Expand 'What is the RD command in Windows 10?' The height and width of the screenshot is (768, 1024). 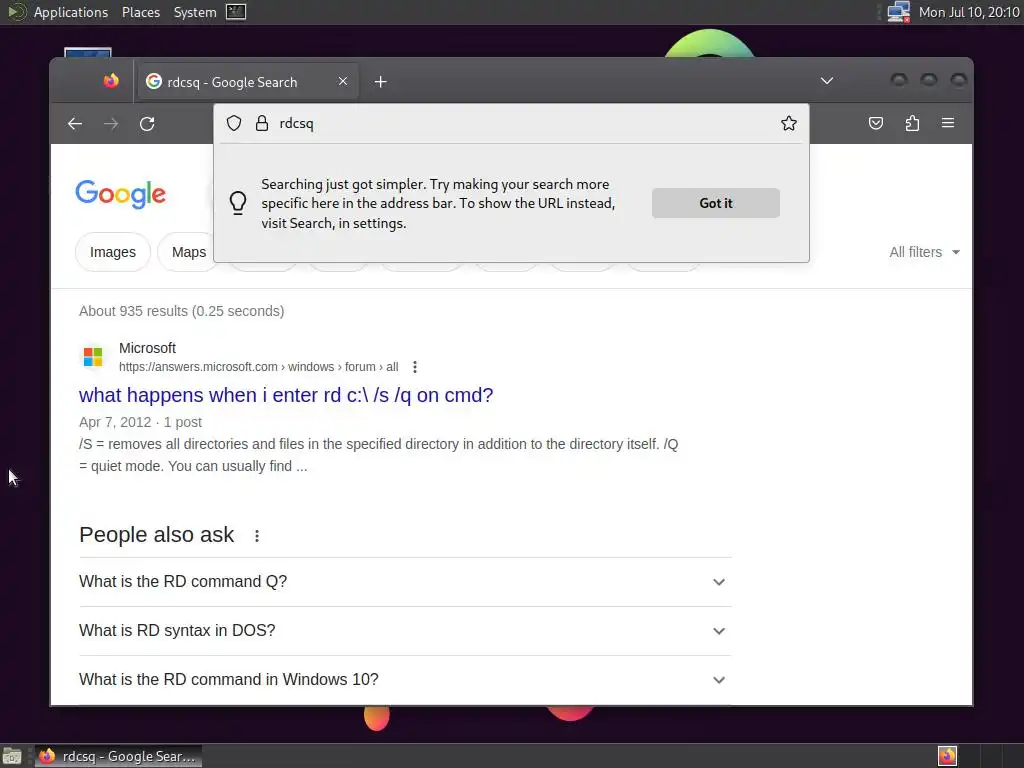click(405, 679)
